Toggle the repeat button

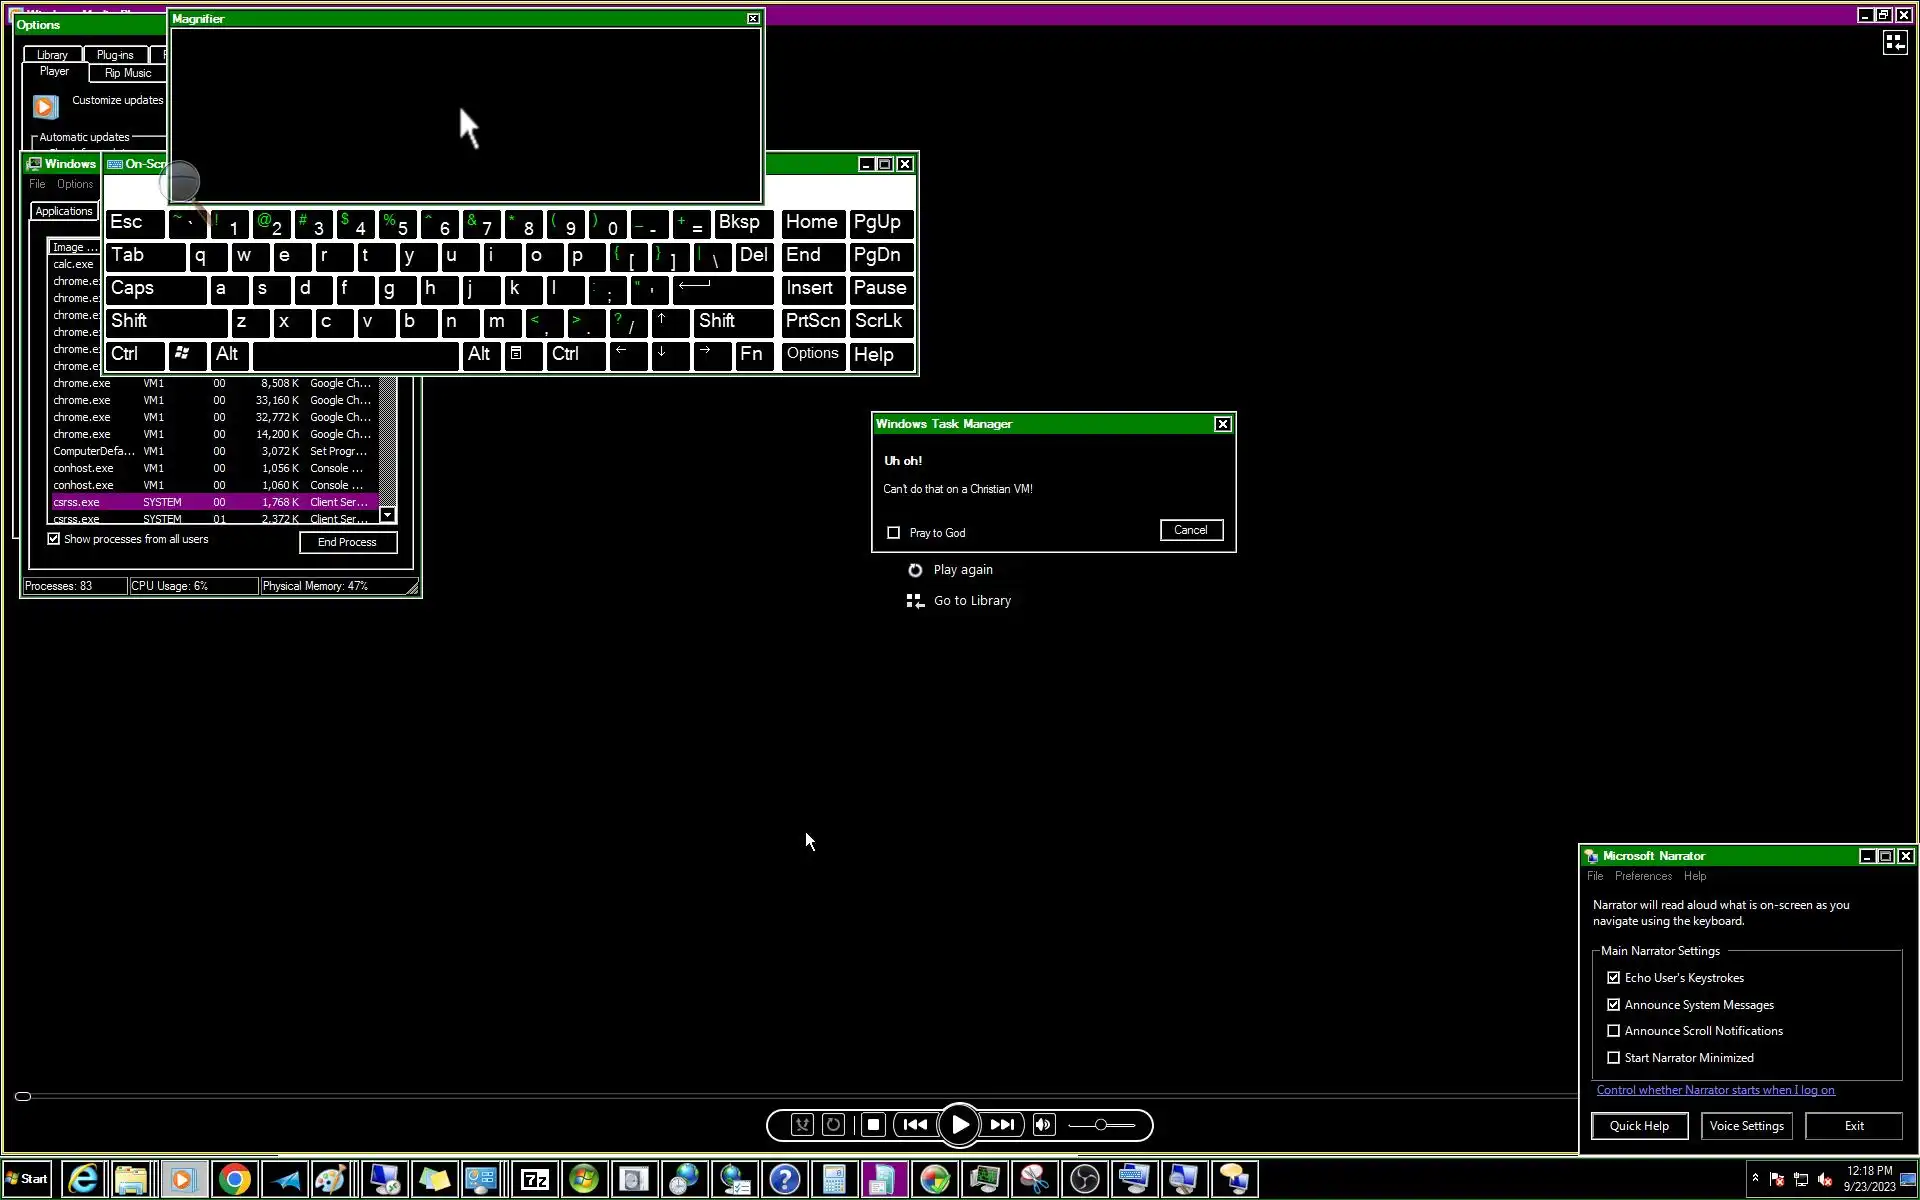[x=833, y=1125]
